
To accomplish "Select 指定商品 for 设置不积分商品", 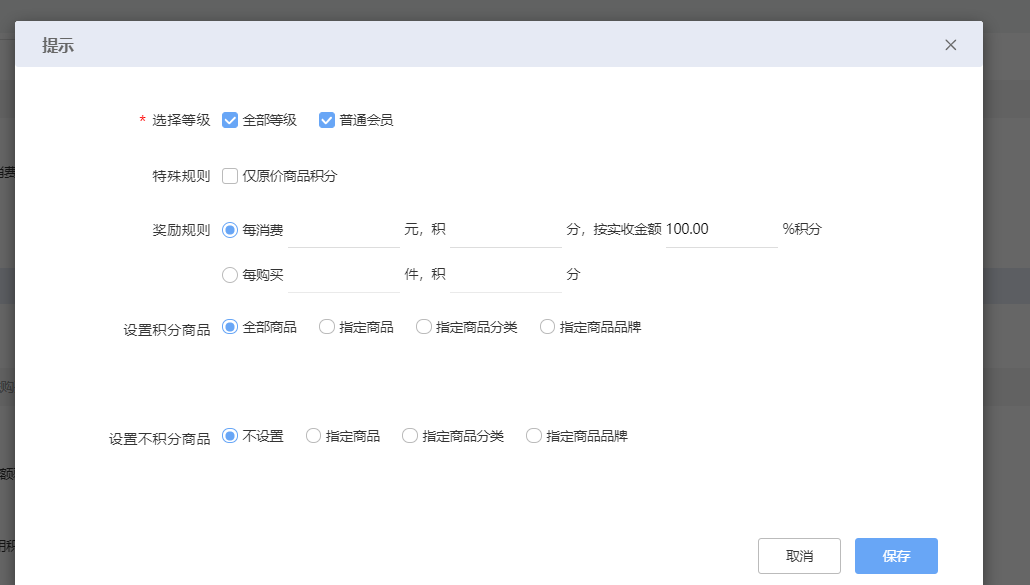I will click(313, 436).
